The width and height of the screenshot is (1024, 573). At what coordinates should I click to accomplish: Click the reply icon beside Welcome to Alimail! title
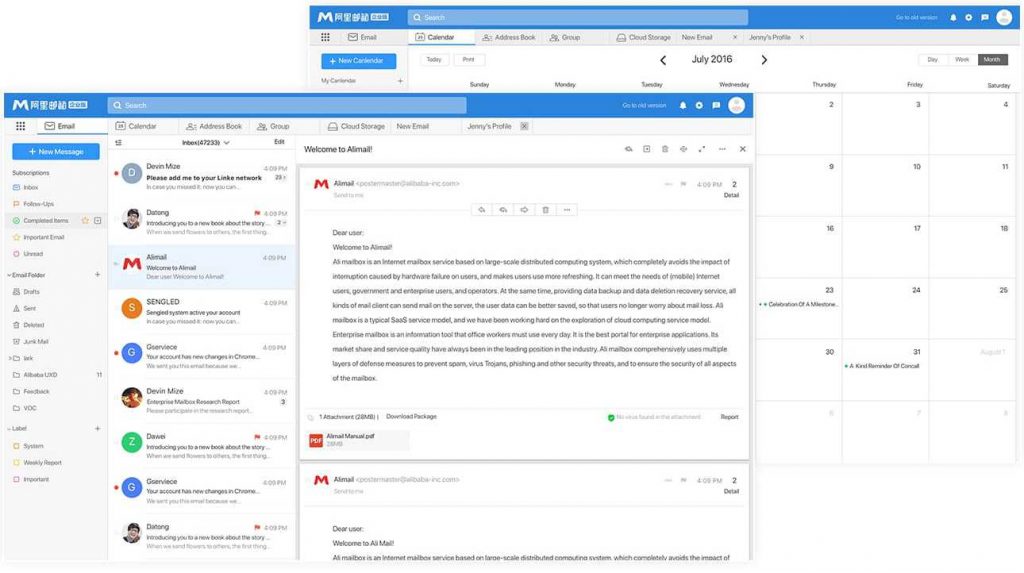[628, 149]
